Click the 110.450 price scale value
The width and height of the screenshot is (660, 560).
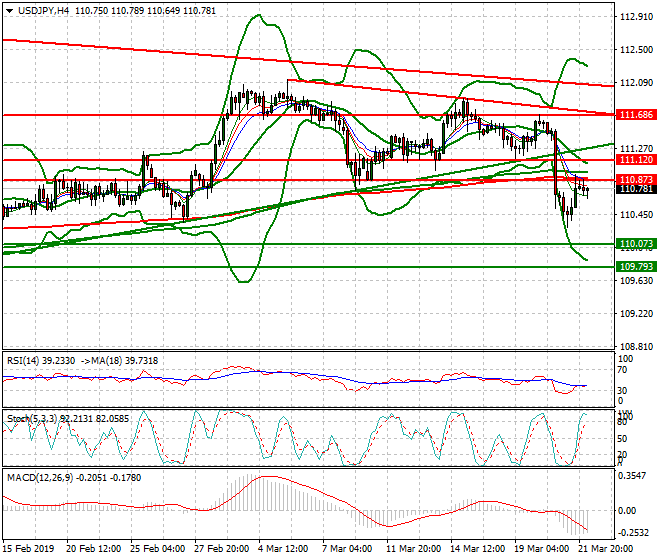[x=636, y=215]
